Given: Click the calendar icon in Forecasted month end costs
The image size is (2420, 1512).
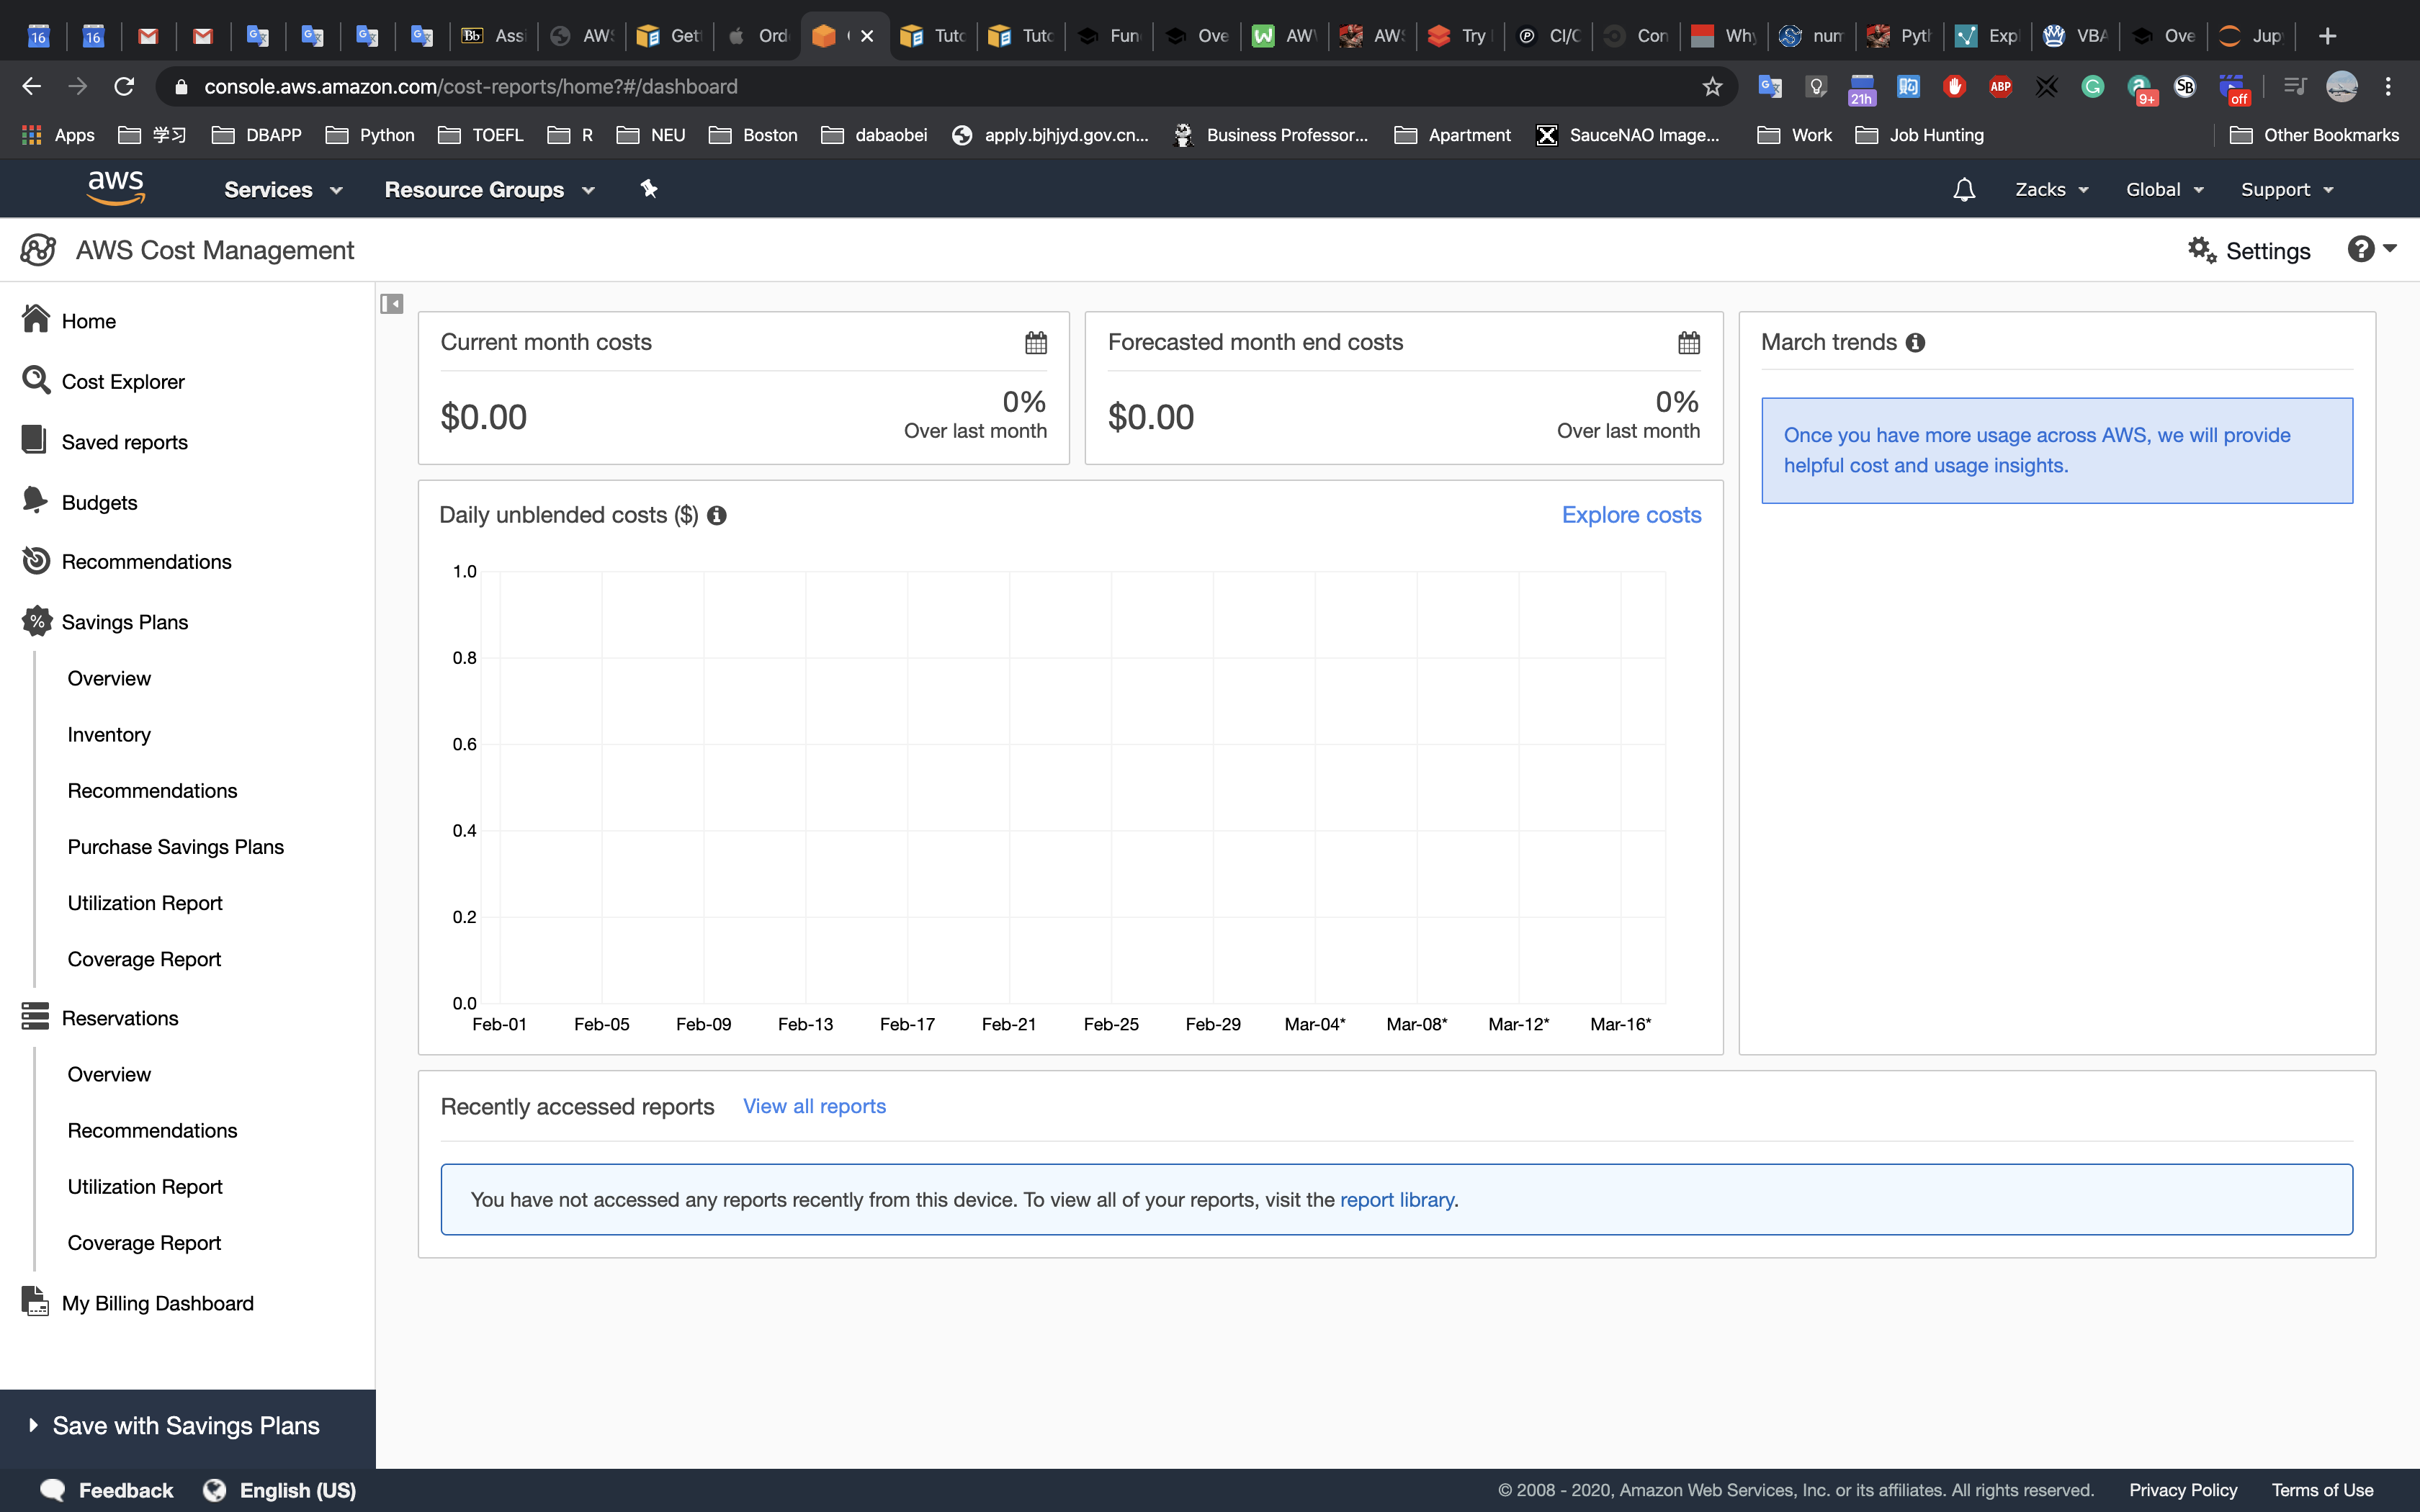Looking at the screenshot, I should 1688,343.
